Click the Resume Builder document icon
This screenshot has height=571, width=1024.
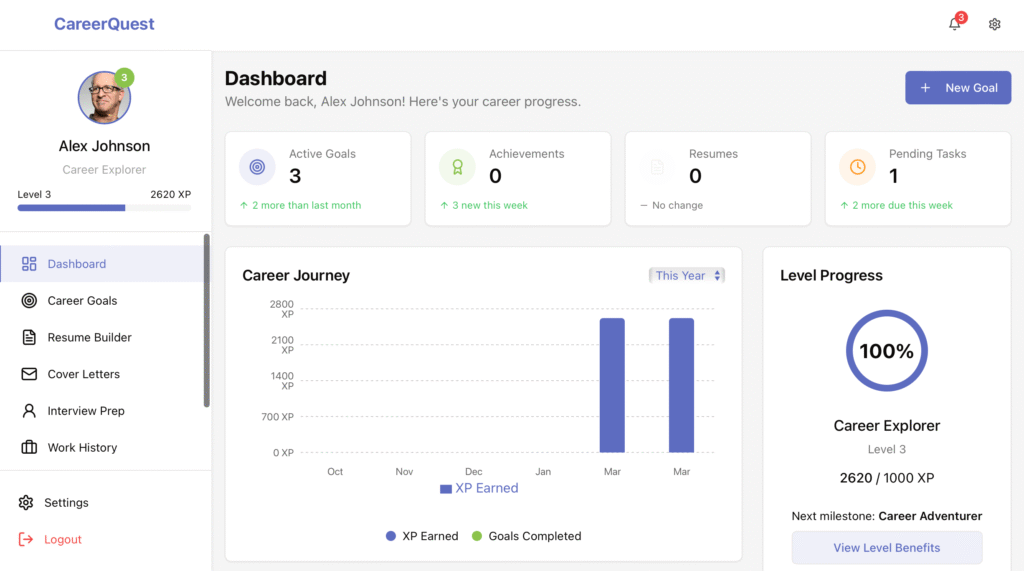point(29,338)
